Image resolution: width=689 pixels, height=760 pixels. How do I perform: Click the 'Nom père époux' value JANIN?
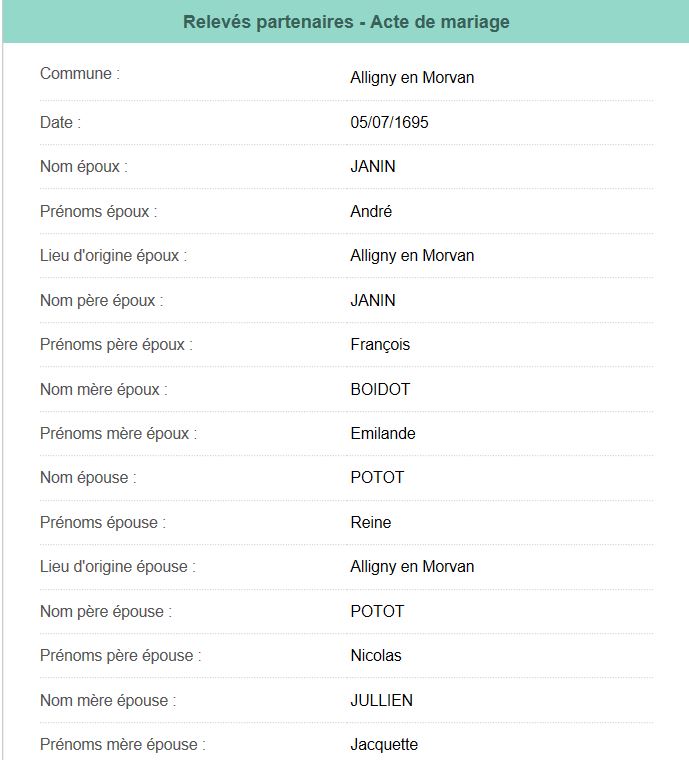pyautogui.click(x=373, y=300)
